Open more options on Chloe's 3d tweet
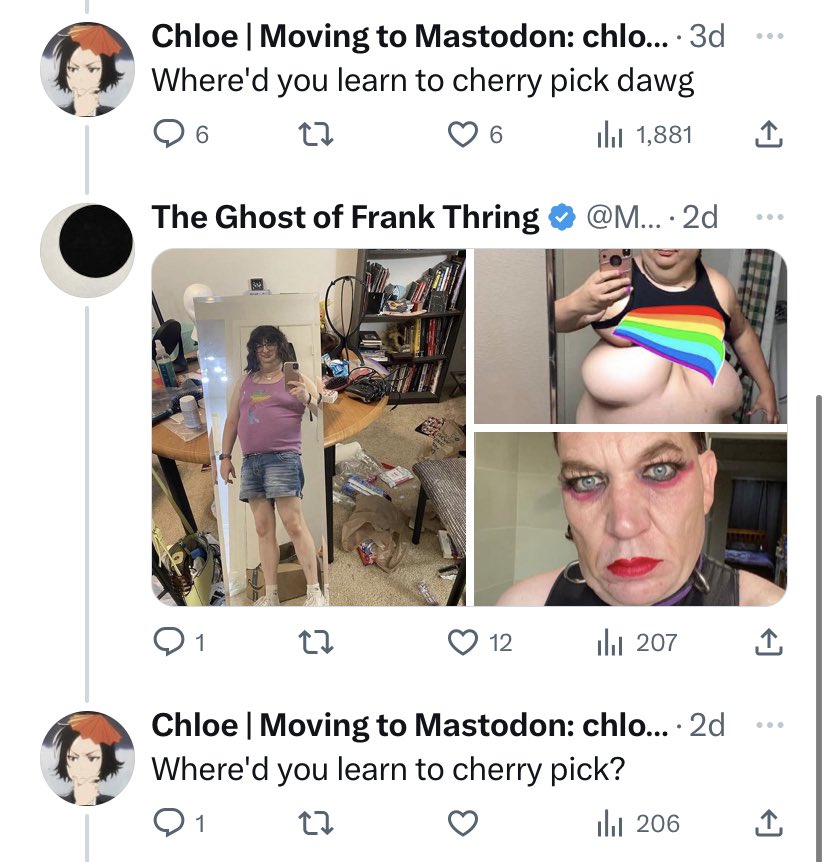Image resolution: width=828 pixels, height=862 pixels. (769, 36)
